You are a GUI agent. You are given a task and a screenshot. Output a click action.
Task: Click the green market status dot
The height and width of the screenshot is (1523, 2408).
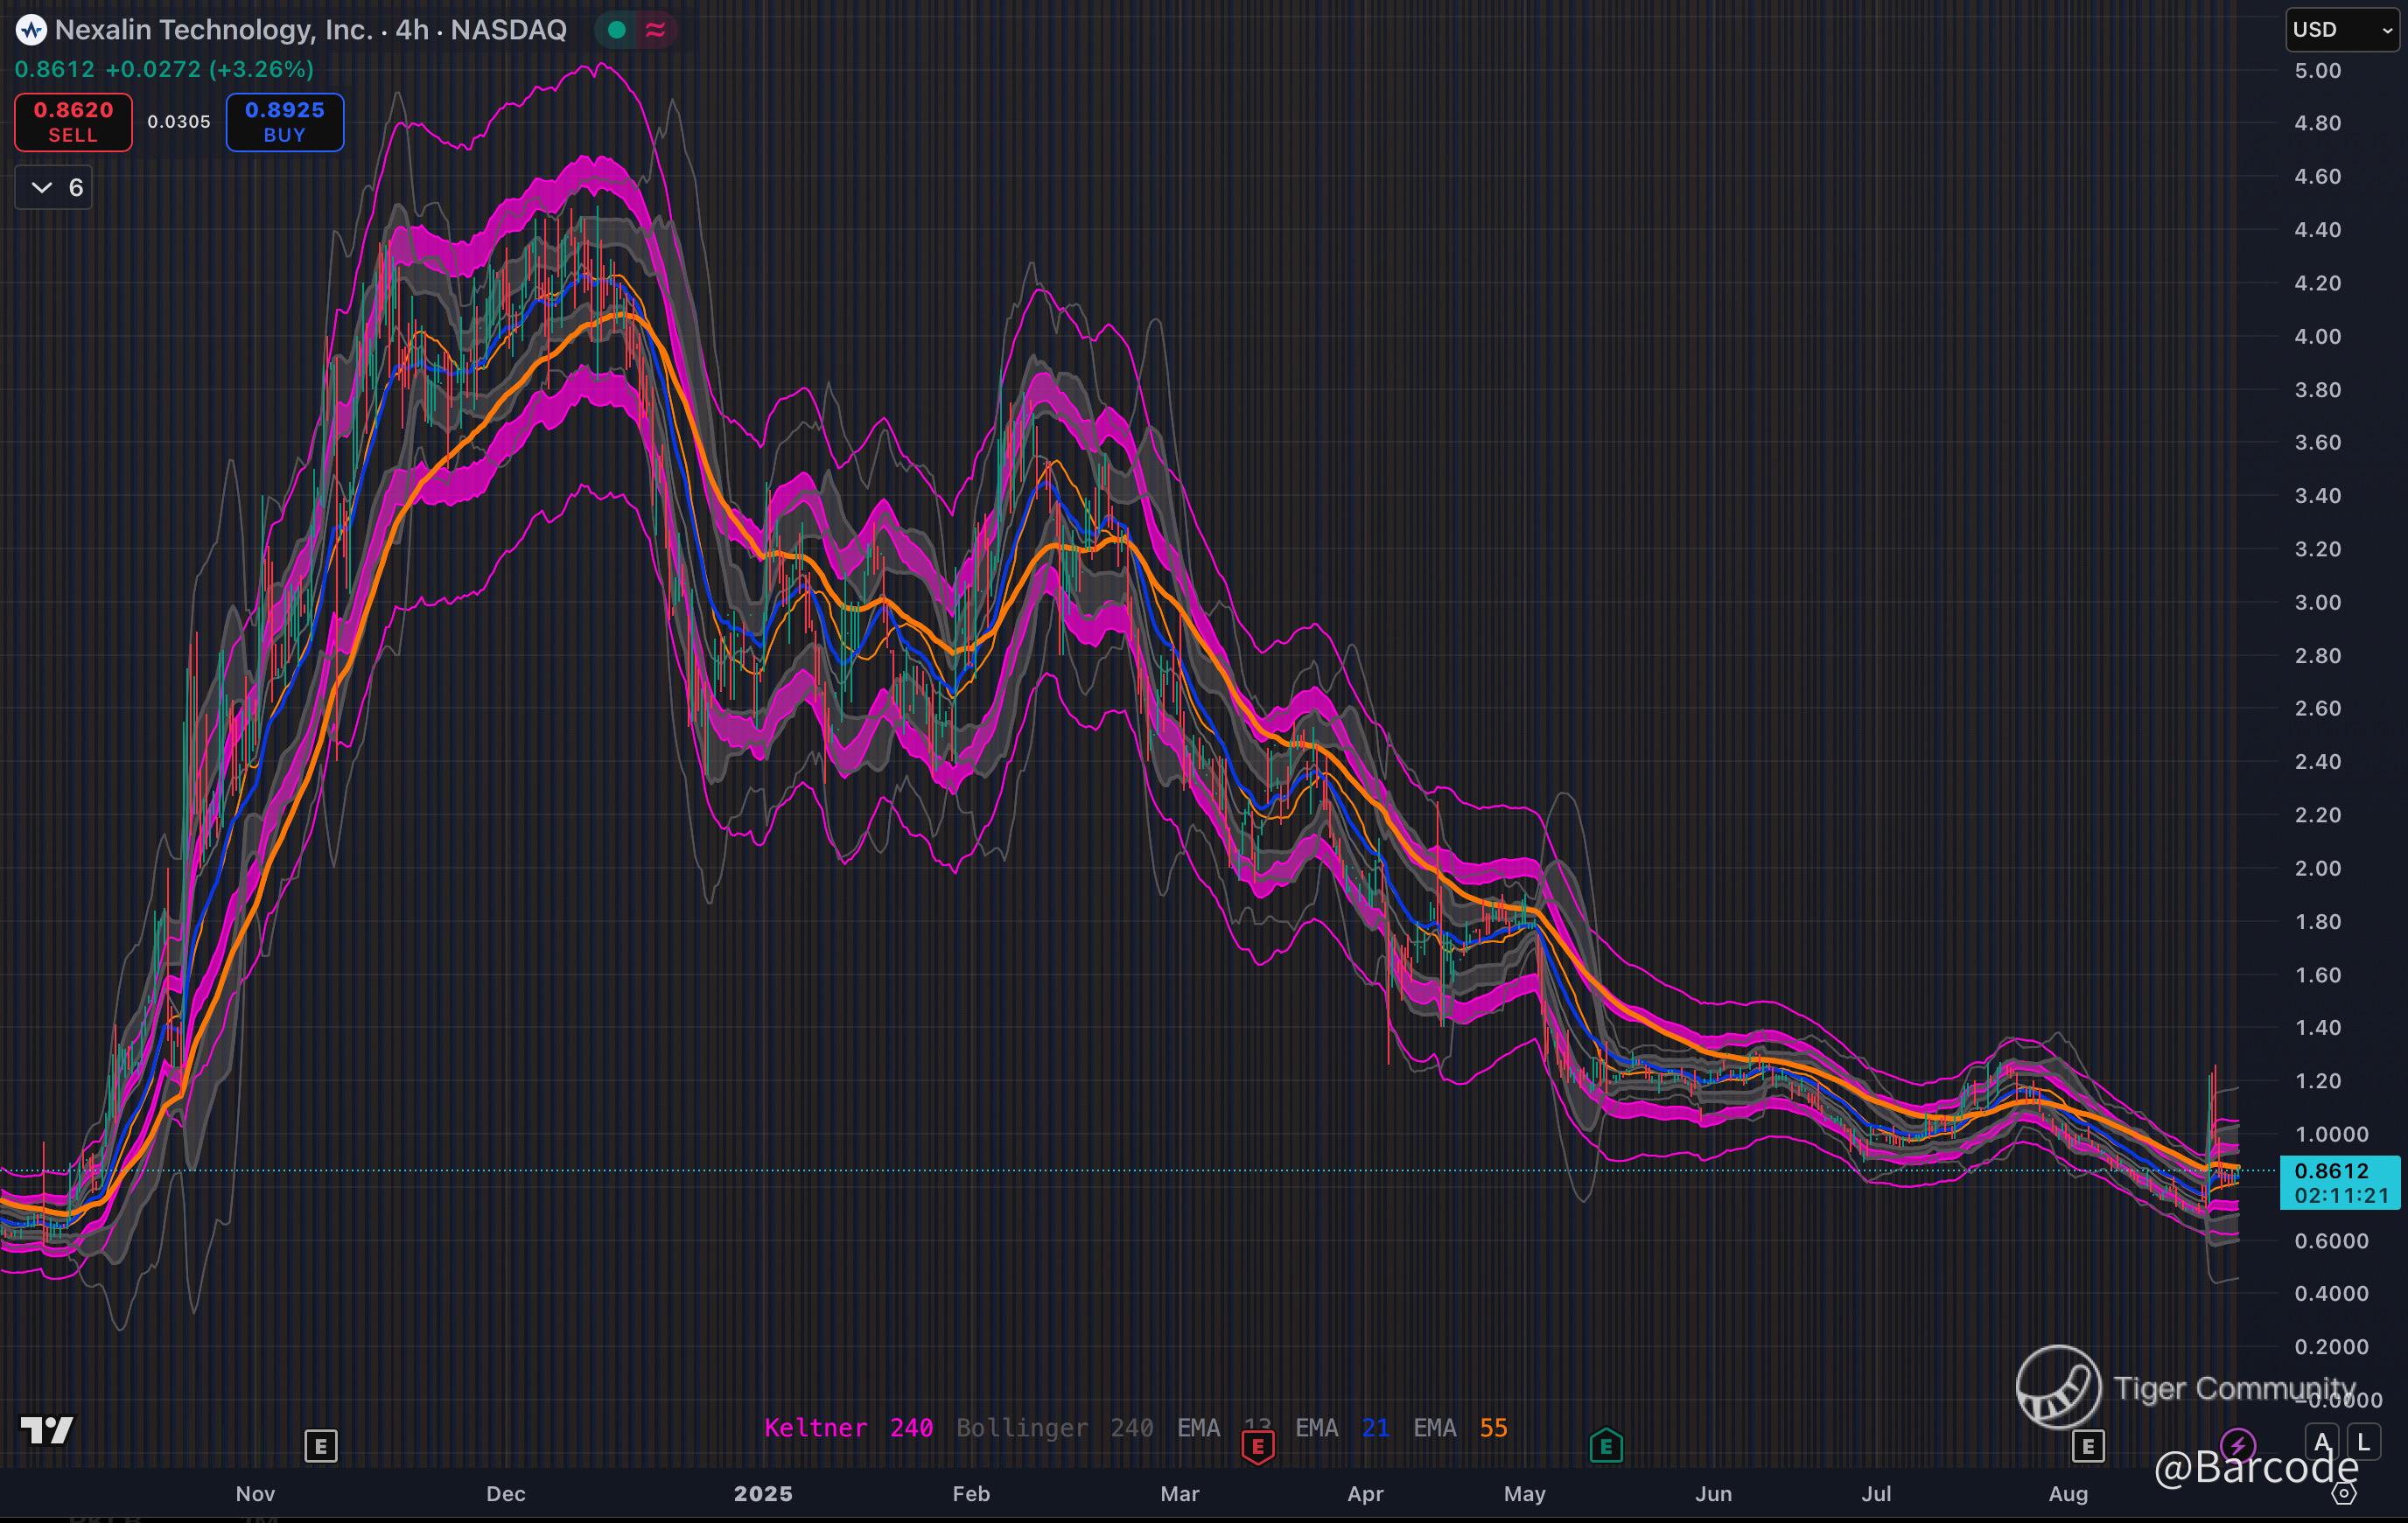coord(617,30)
